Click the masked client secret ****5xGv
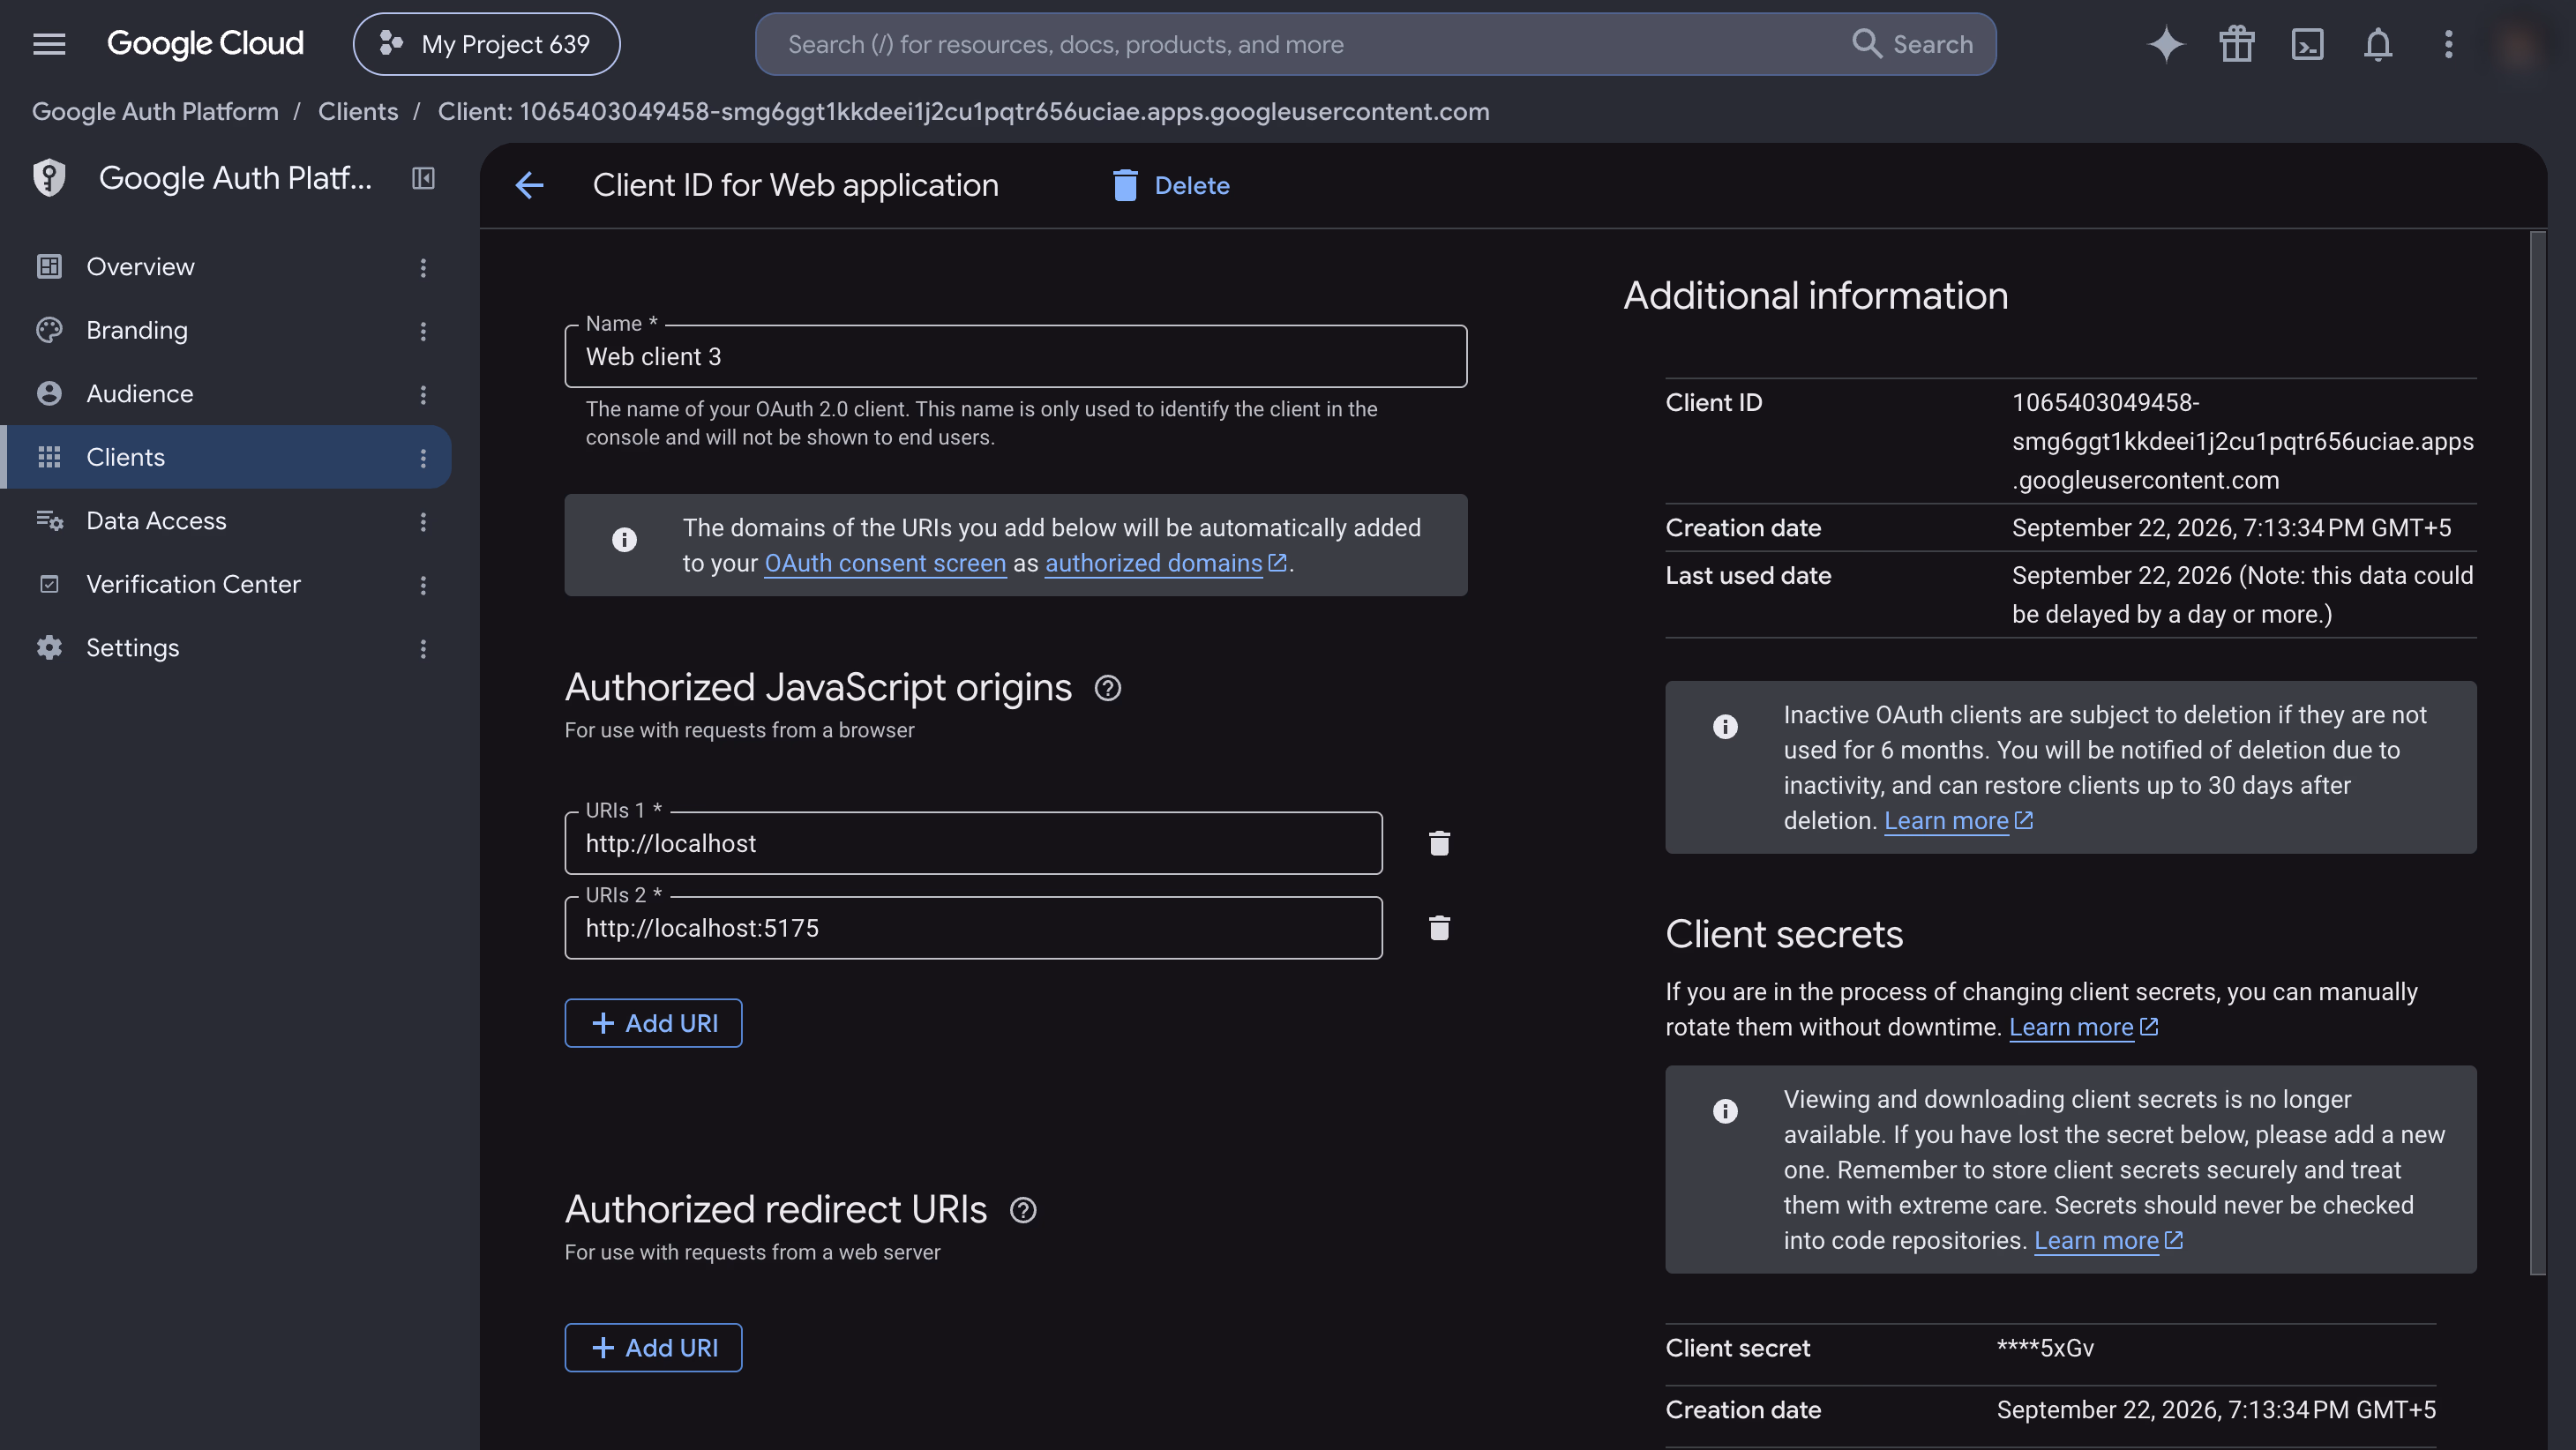 point(2044,1348)
